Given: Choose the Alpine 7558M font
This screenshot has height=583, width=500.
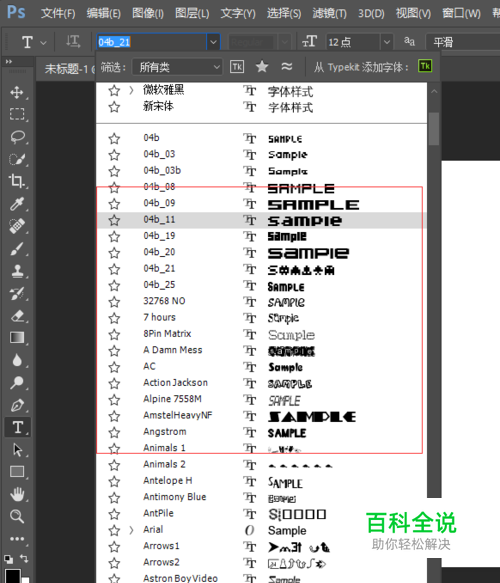Looking at the screenshot, I should click(261, 399).
